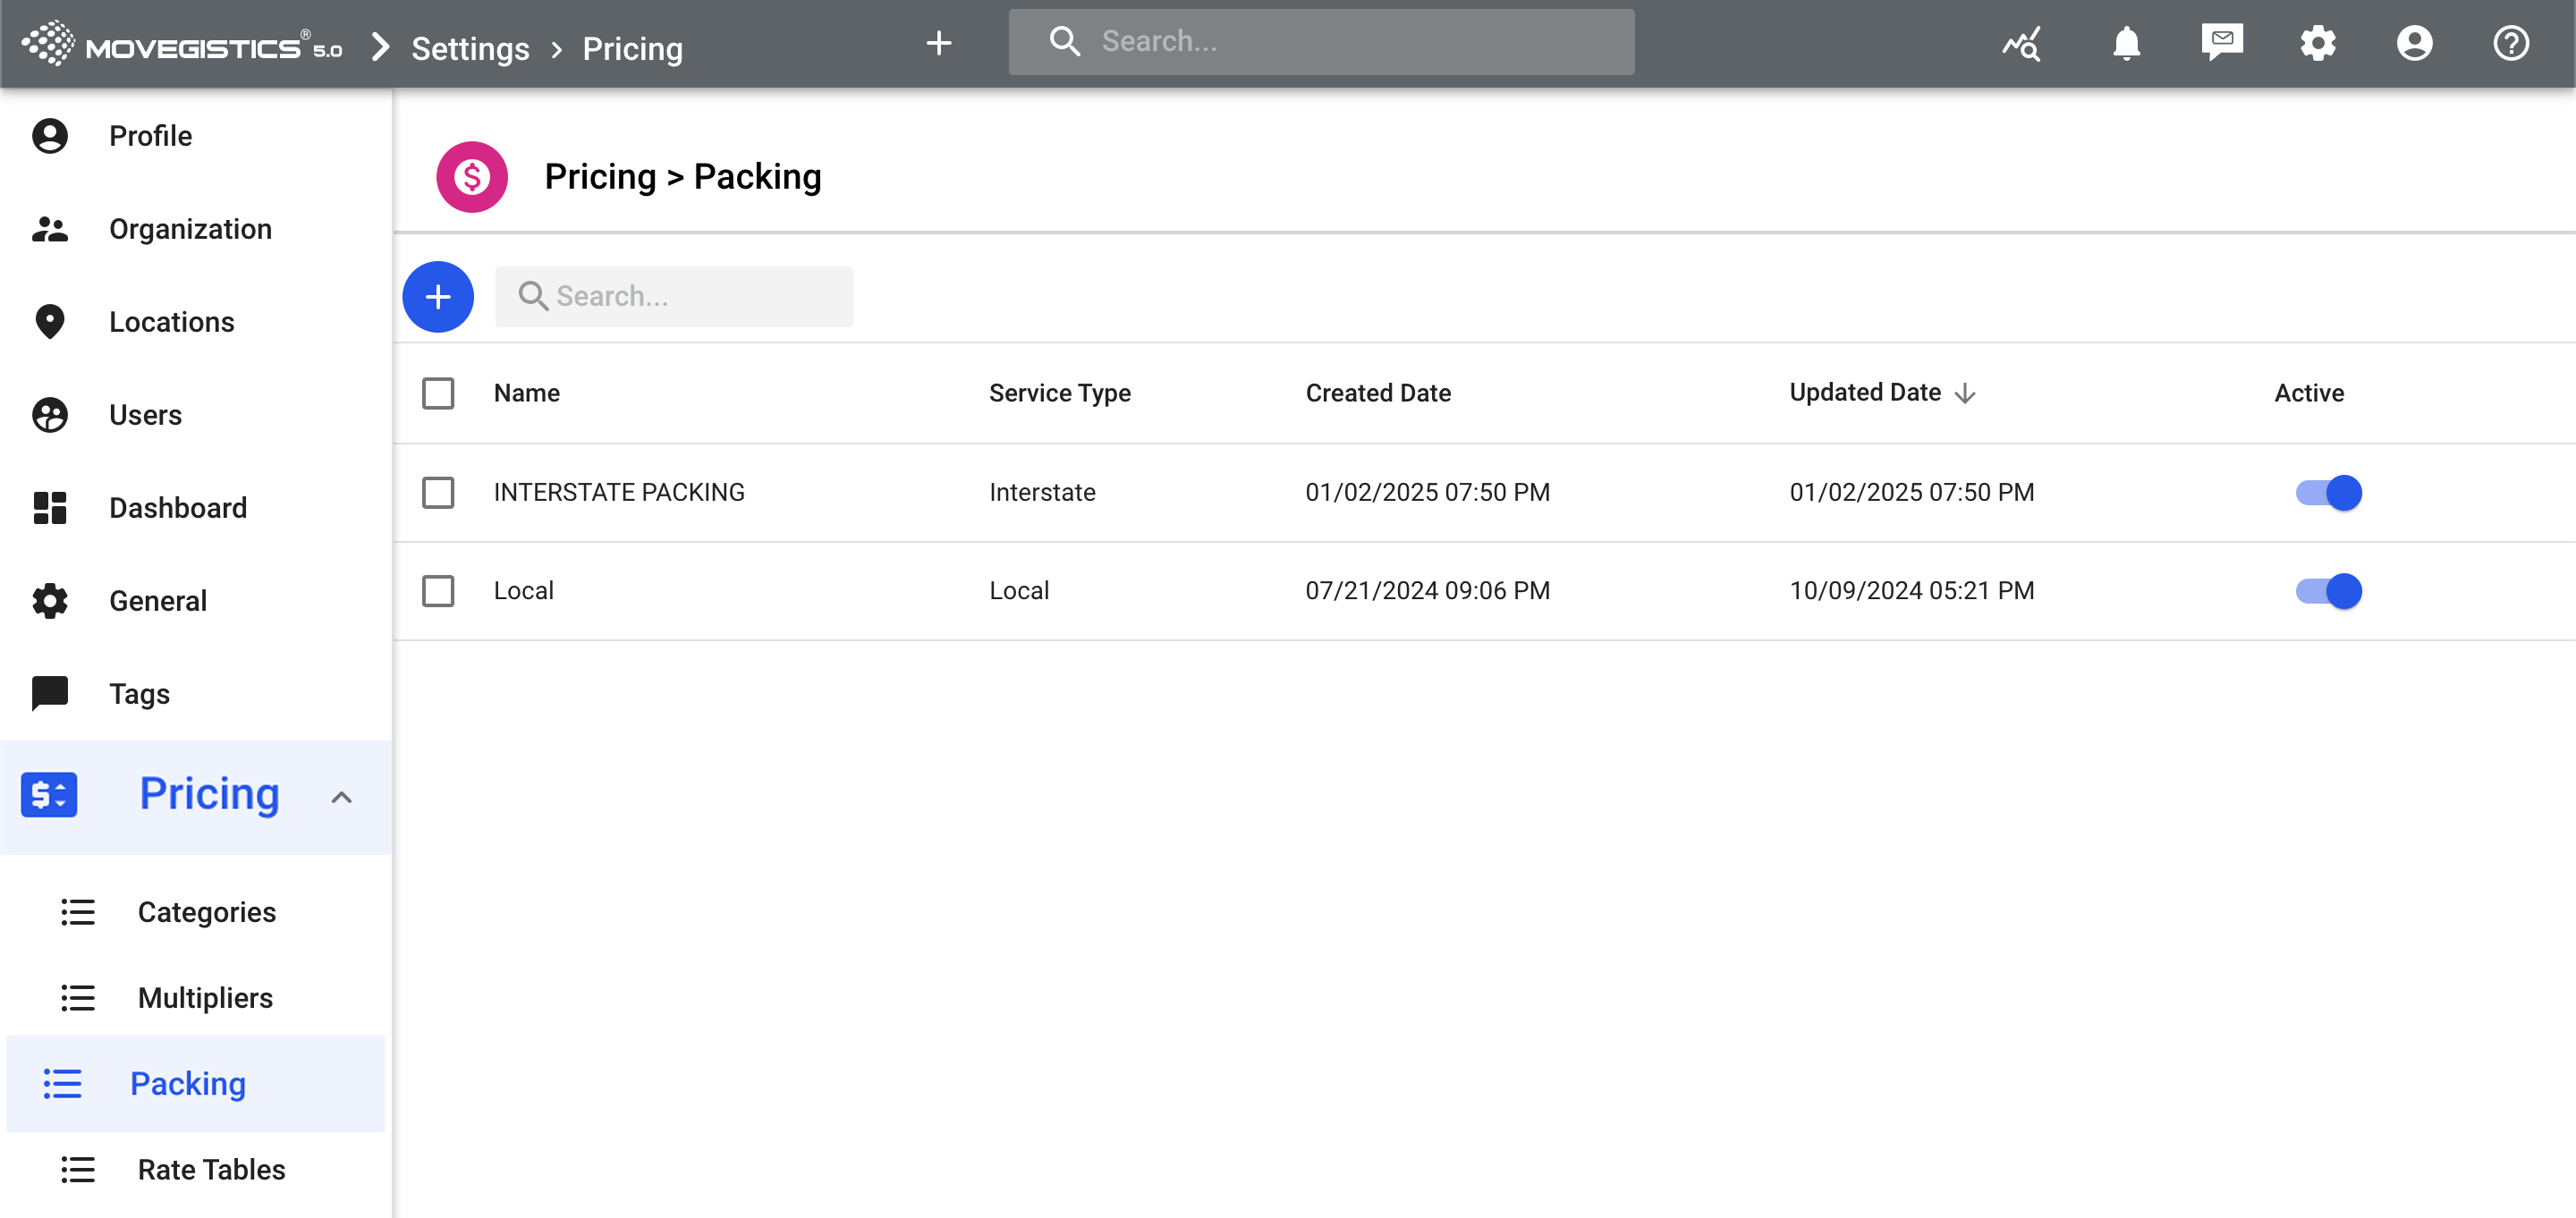2576x1218 pixels.
Task: Open the INTERSTATE PACKING entry
Action: [619, 492]
